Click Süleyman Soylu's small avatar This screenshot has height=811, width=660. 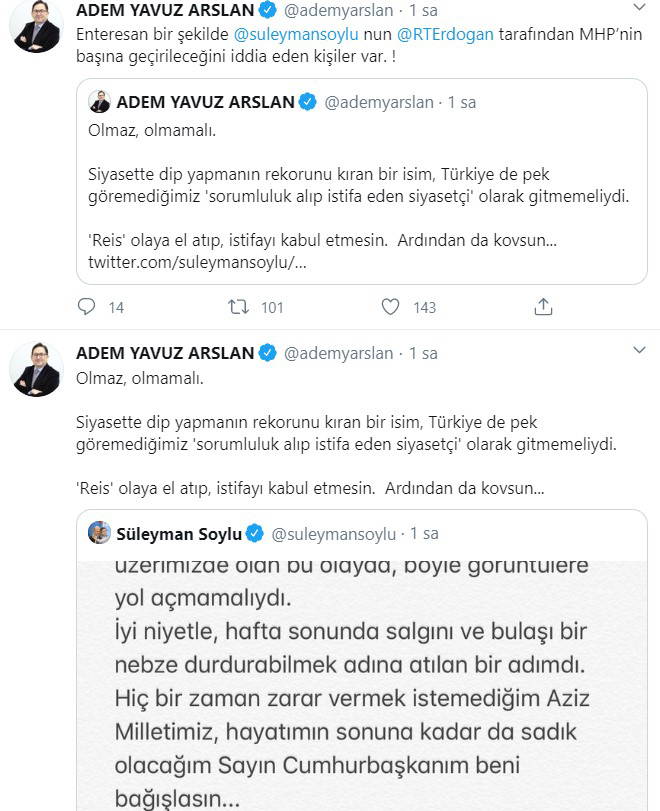(x=100, y=533)
